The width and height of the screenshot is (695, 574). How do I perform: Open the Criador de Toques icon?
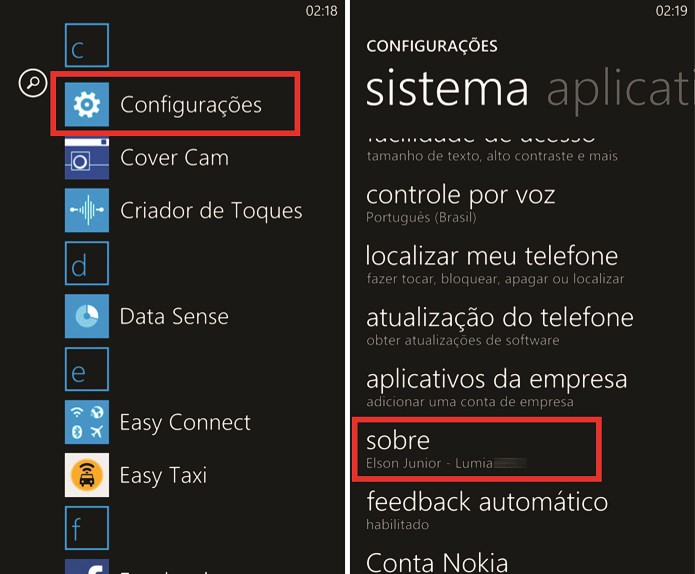[x=87, y=211]
